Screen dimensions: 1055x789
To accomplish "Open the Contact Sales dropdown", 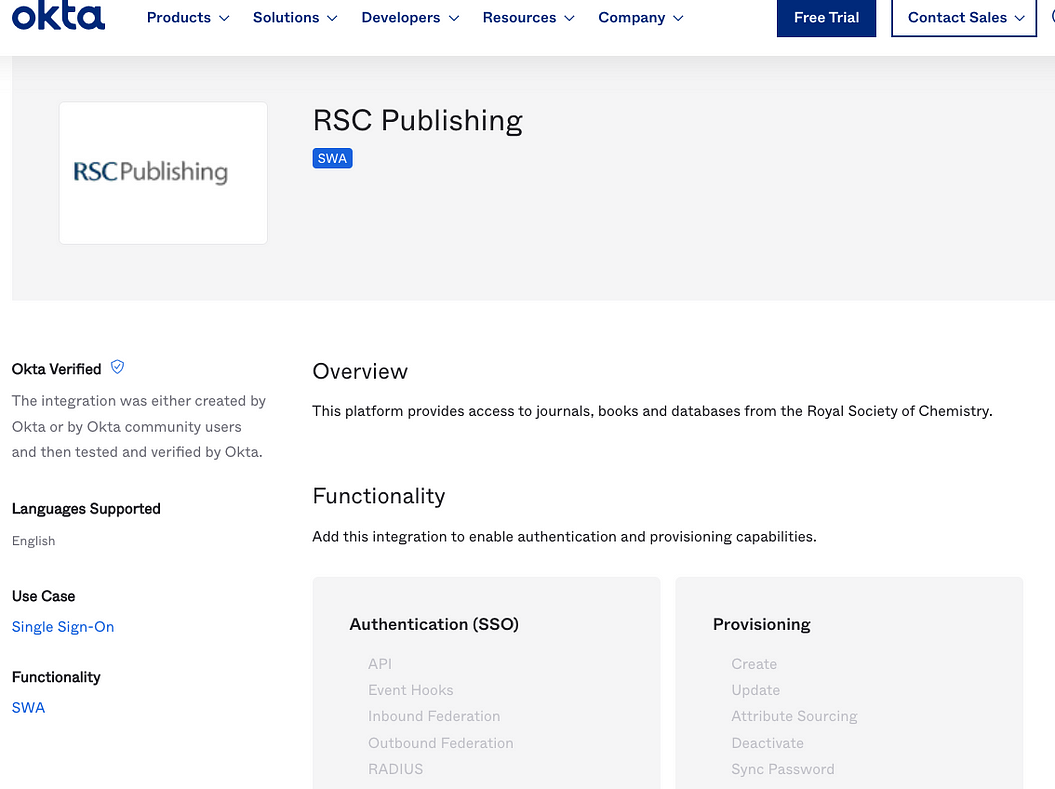I will click(963, 17).
